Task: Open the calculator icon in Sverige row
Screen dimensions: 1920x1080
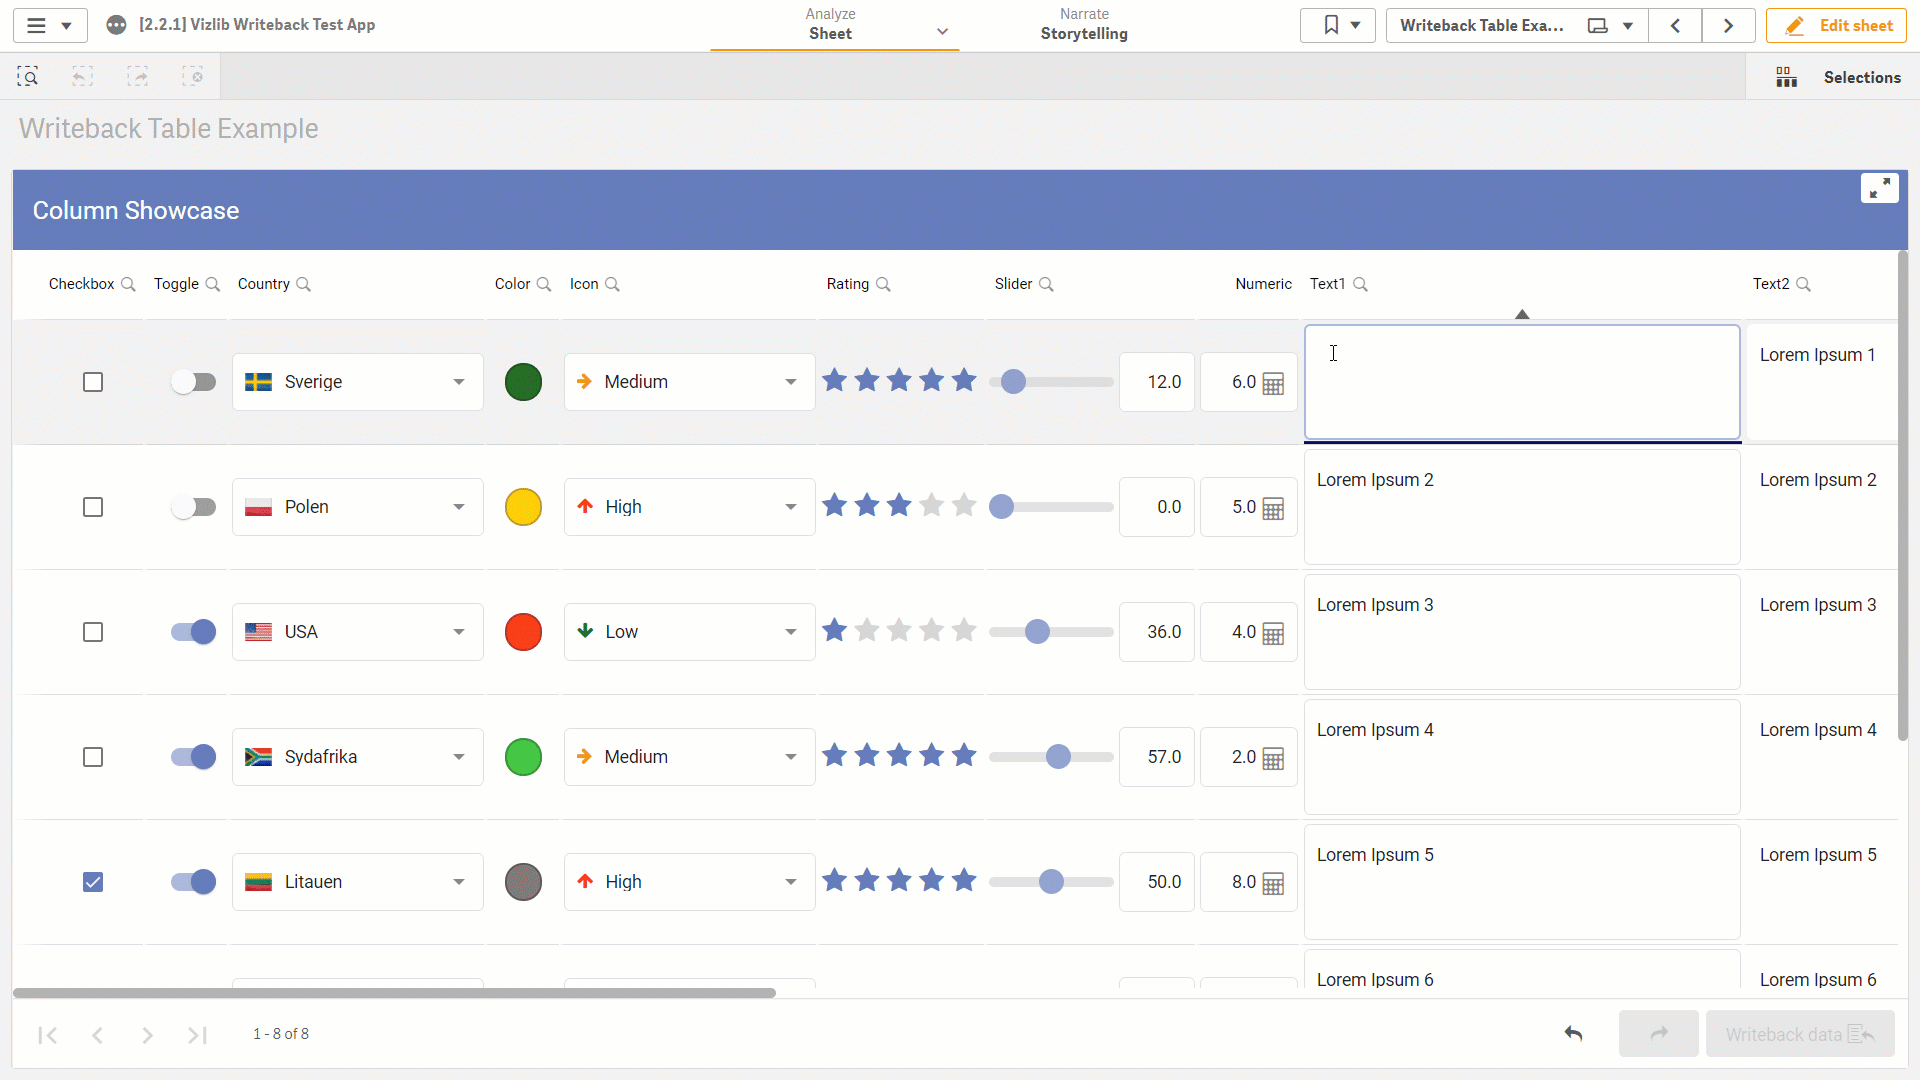Action: [x=1273, y=384]
